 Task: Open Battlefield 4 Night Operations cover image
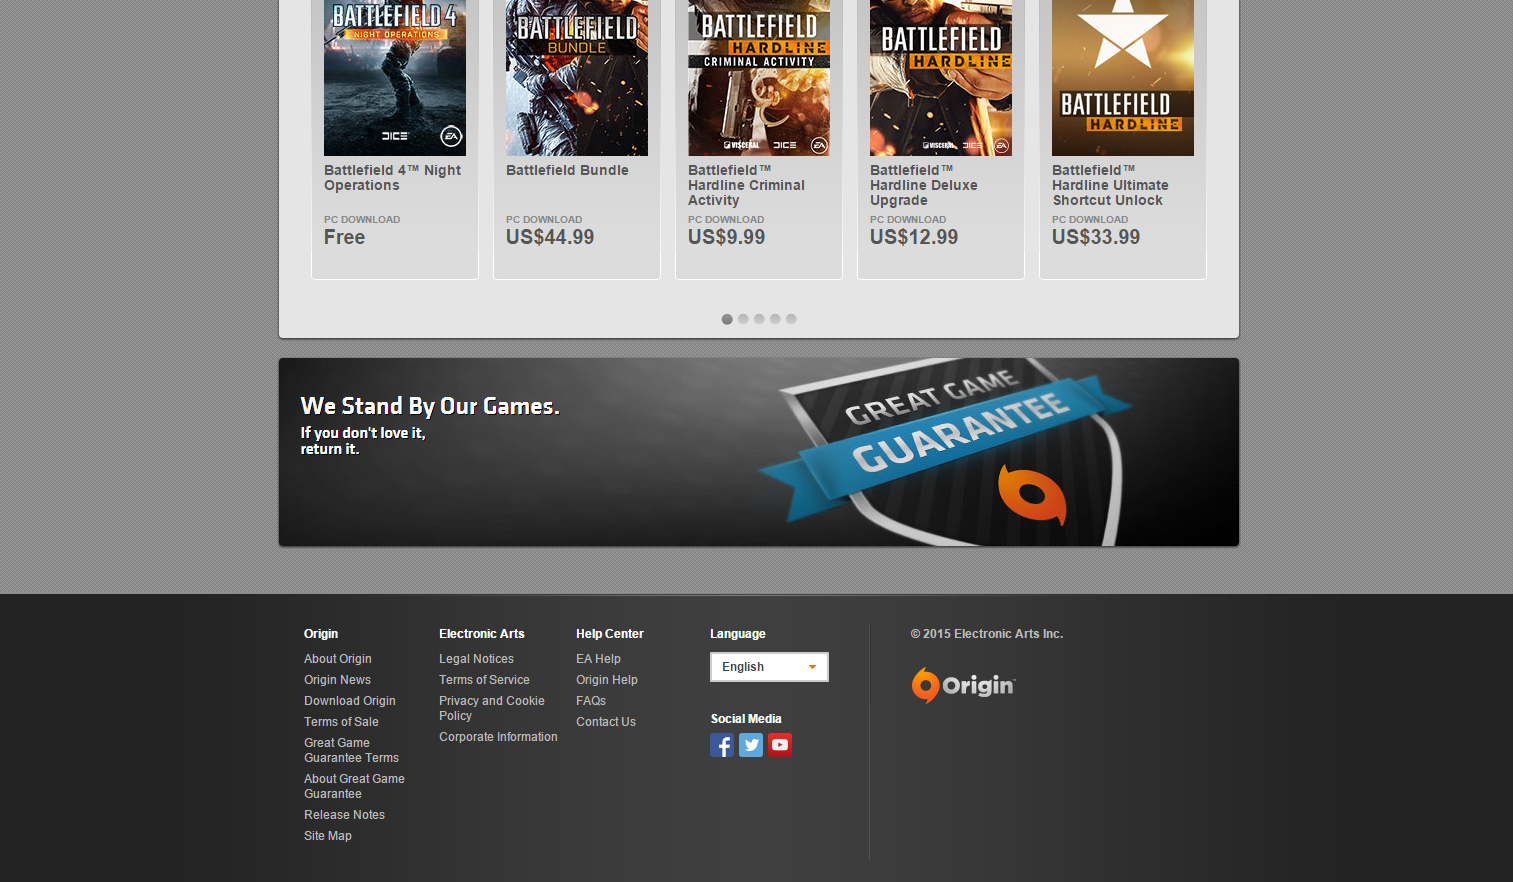coord(395,78)
